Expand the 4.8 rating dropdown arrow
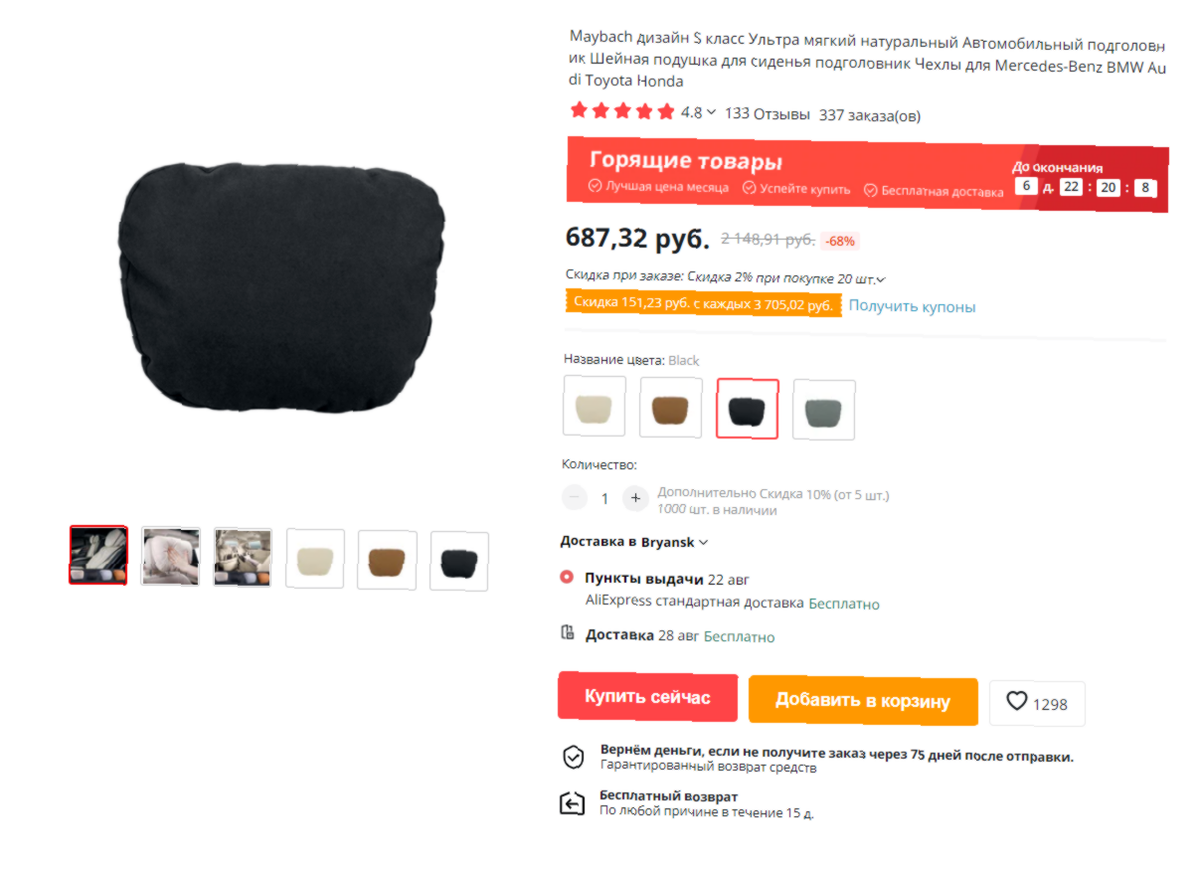Screen dimensions: 1200x871 (711, 113)
